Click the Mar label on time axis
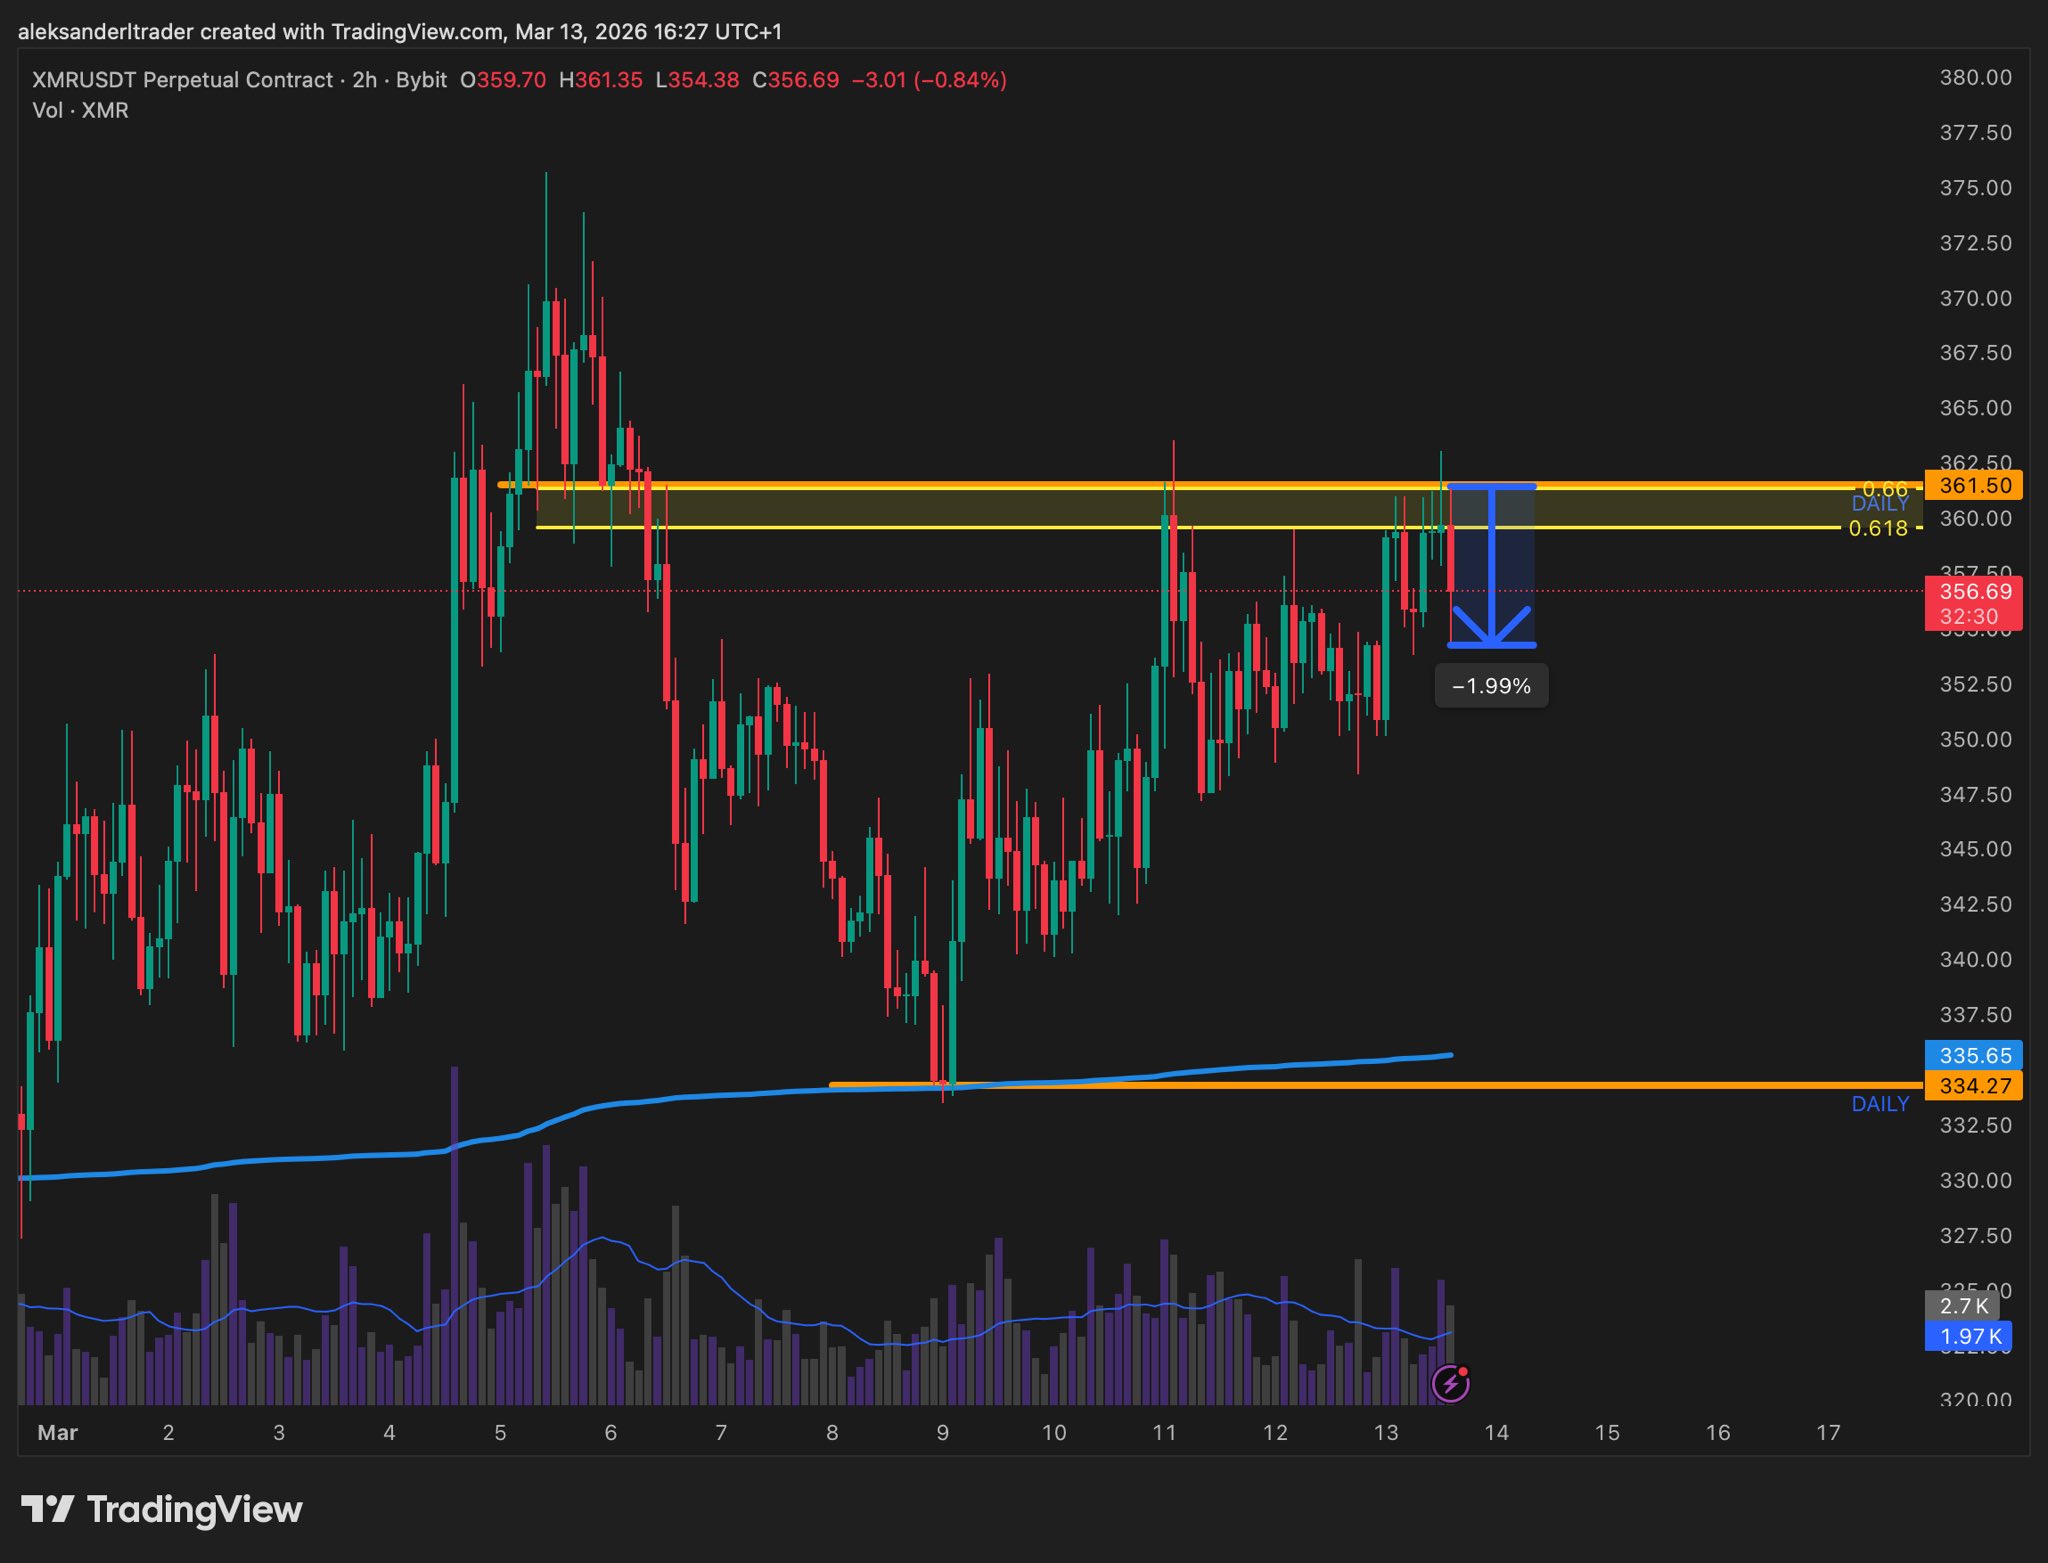This screenshot has height=1563, width=2048. 57,1433
